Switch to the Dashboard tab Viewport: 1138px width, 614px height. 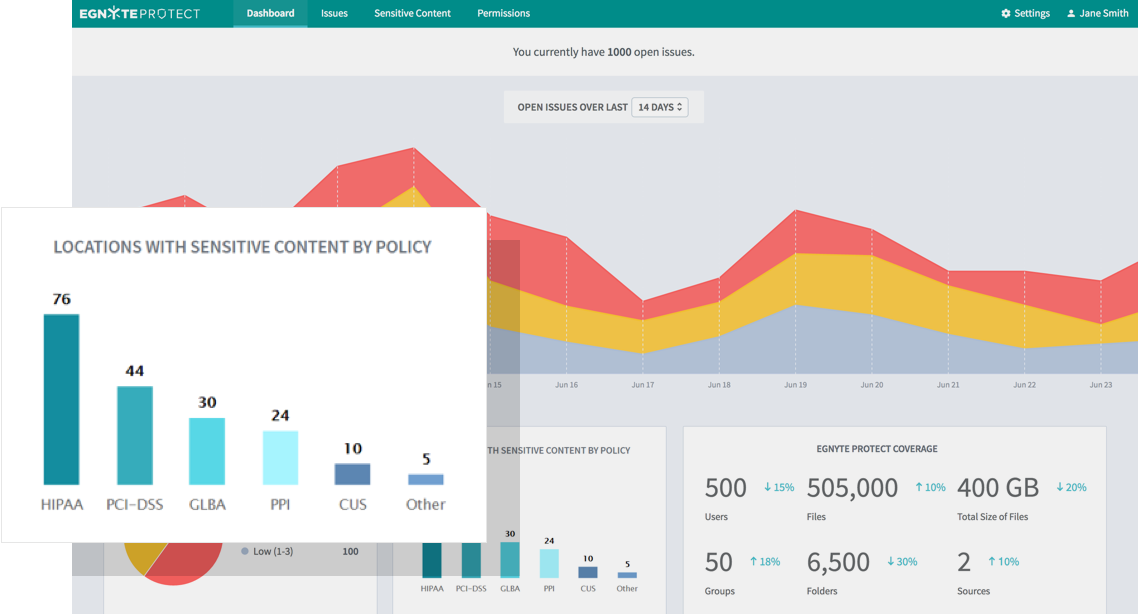coord(270,14)
